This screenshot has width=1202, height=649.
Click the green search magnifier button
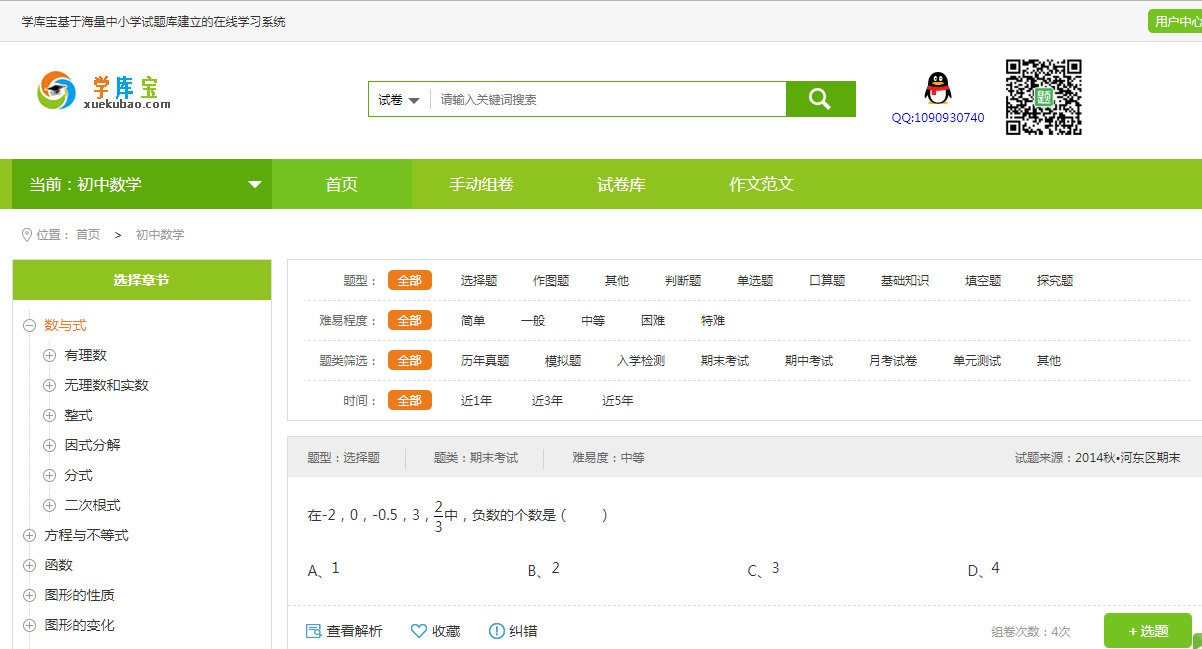pos(820,99)
